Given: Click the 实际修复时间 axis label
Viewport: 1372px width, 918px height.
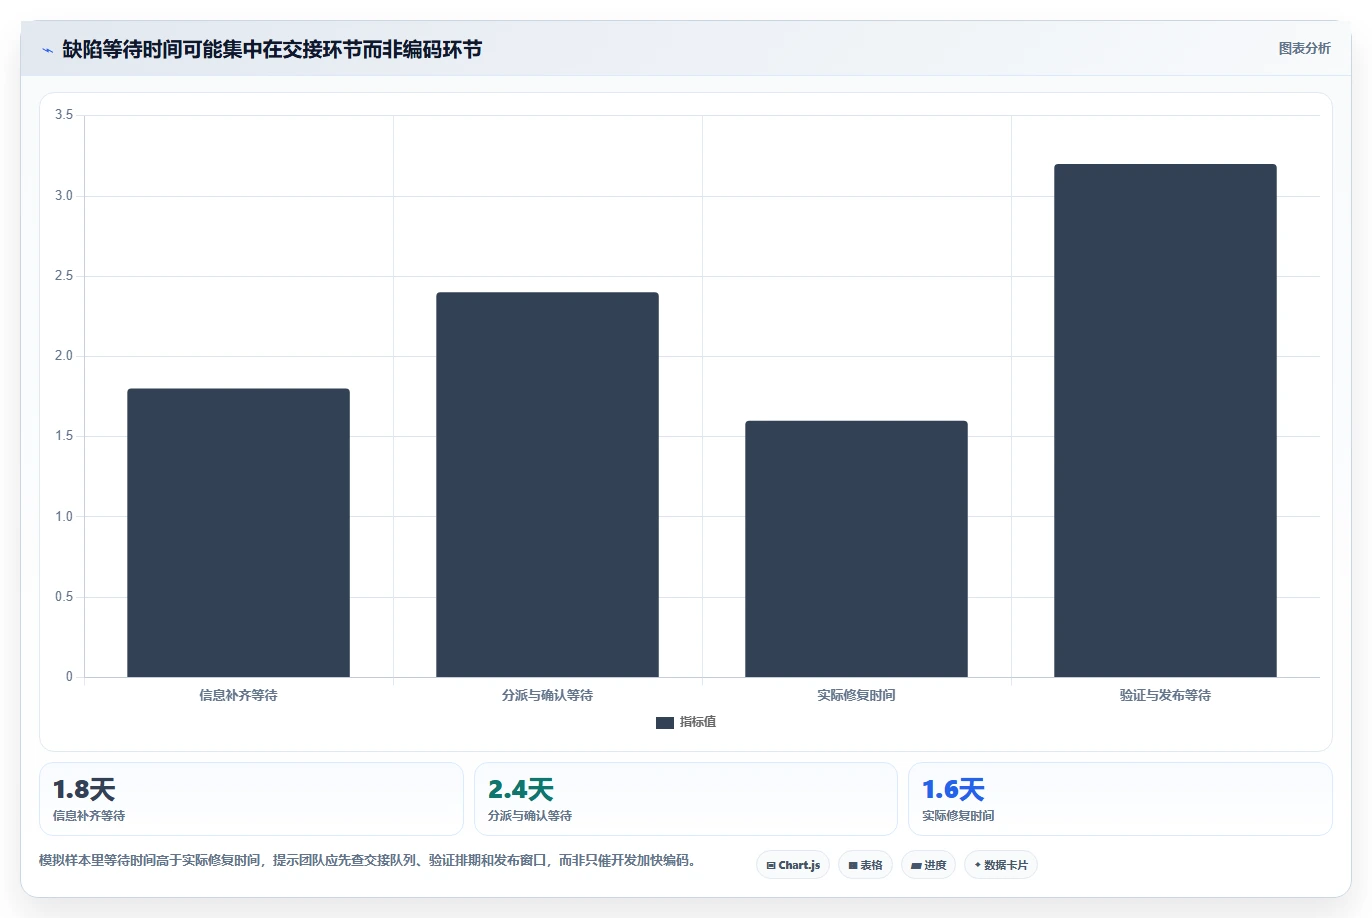Looking at the screenshot, I should [856, 695].
